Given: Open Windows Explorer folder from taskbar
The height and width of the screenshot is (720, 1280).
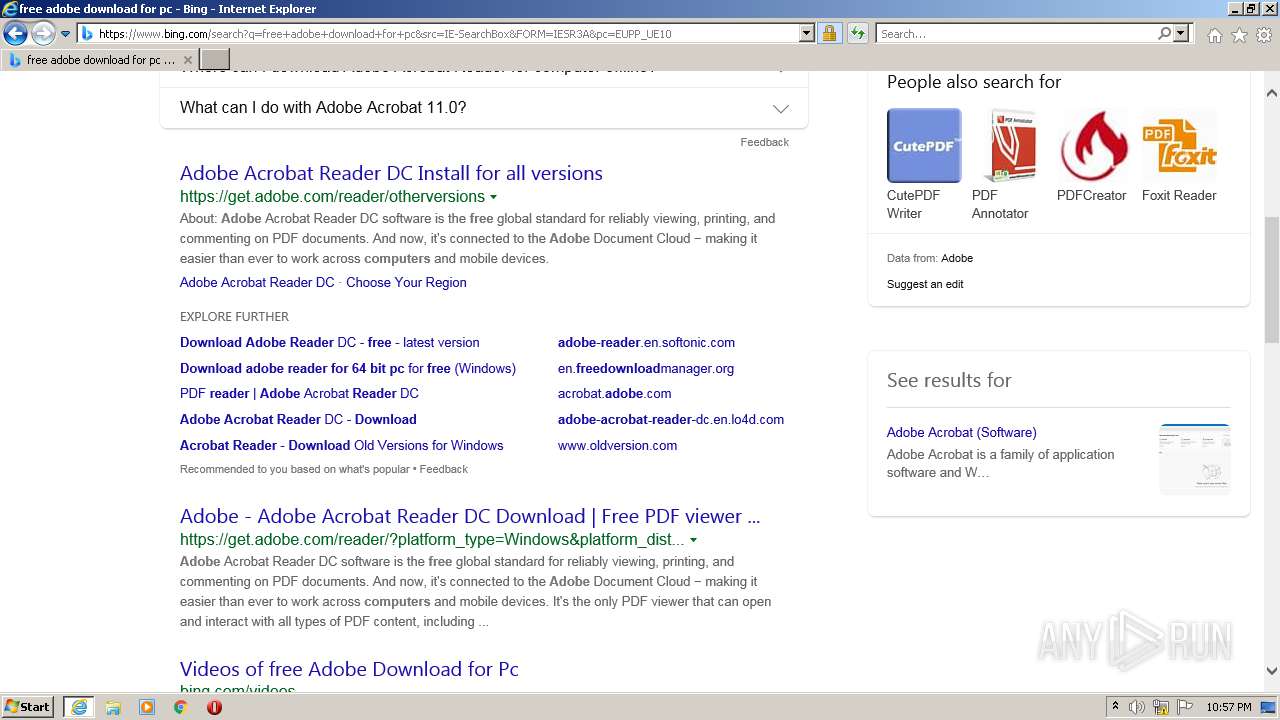Looking at the screenshot, I should (x=113, y=707).
